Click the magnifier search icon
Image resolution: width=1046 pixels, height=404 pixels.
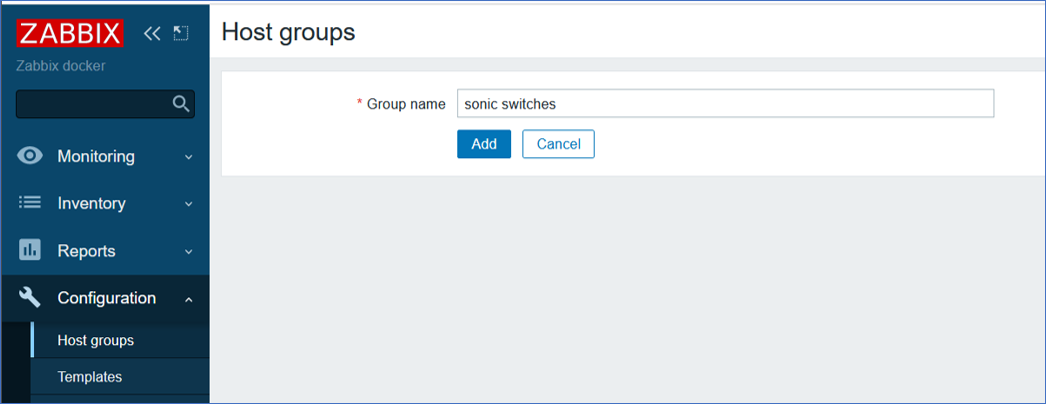[x=181, y=103]
